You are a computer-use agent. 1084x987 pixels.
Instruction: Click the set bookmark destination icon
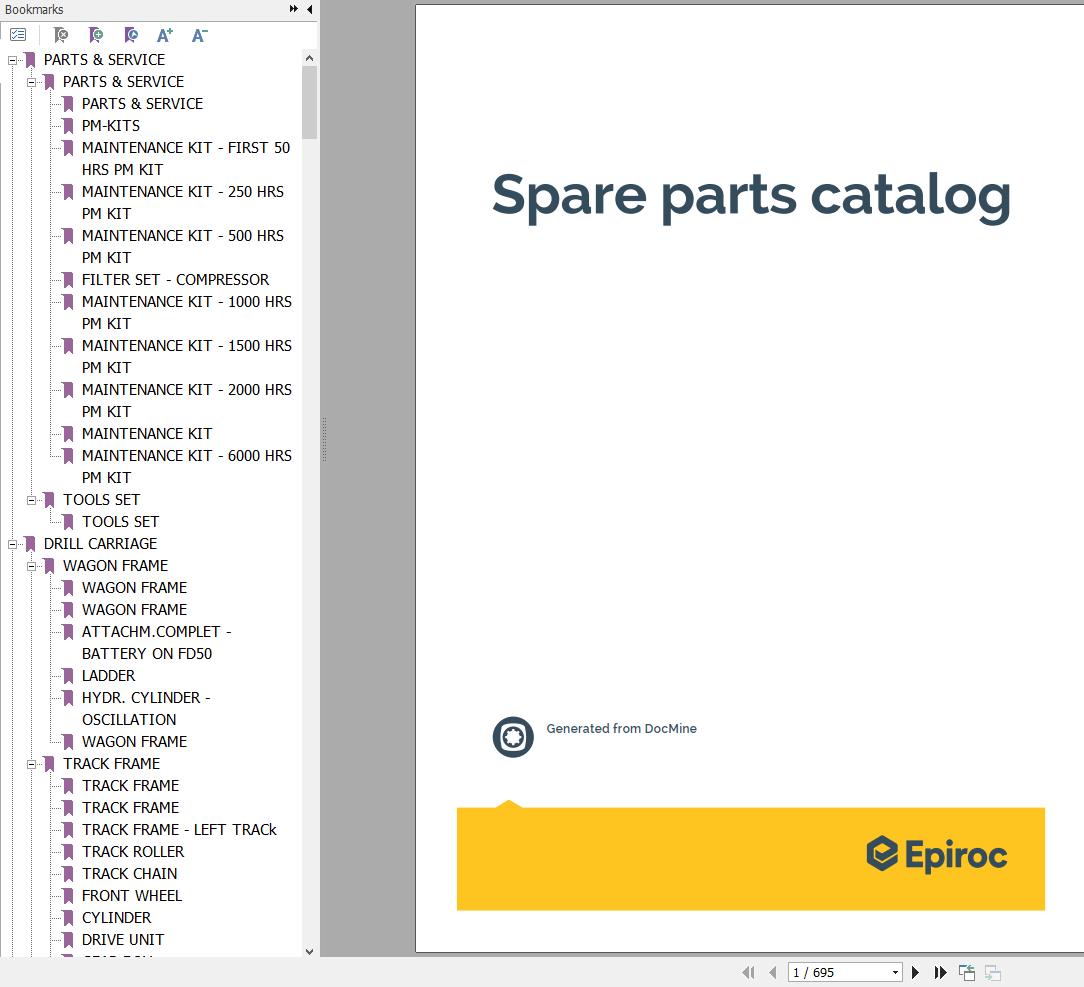coord(131,35)
